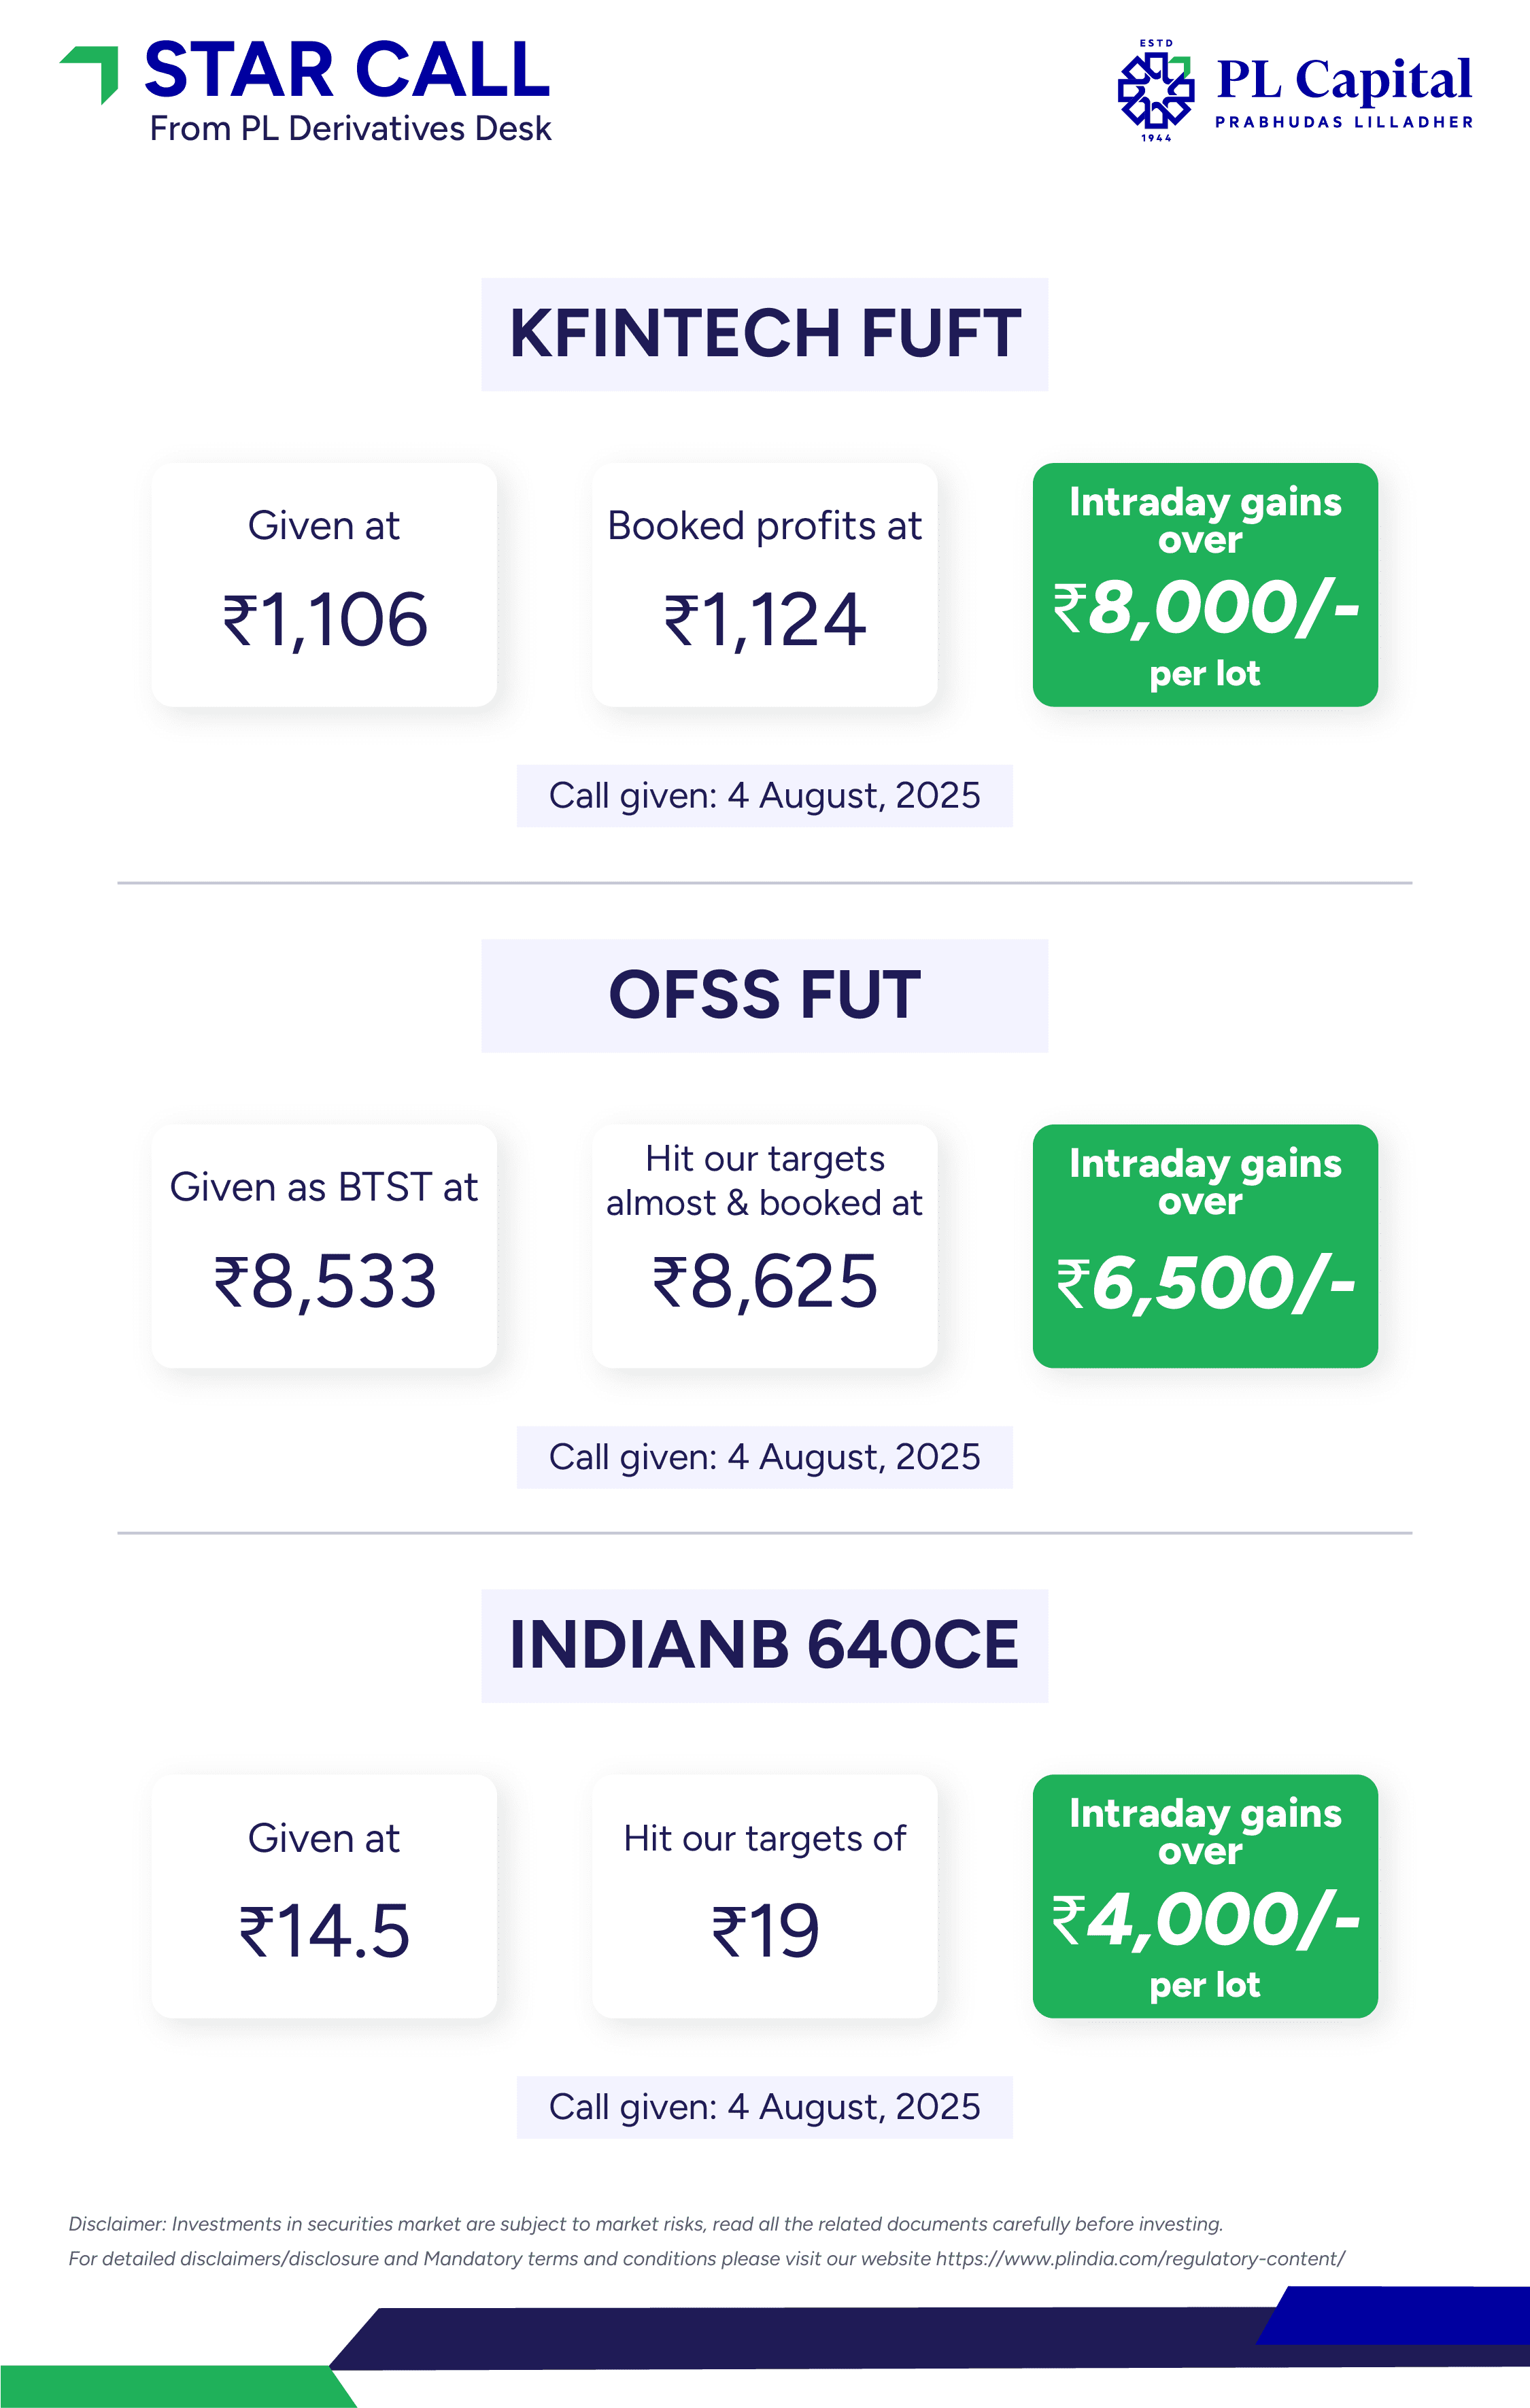Open the plindia.com regulatory-content link
The image size is (1530, 2408).
pos(1140,2258)
